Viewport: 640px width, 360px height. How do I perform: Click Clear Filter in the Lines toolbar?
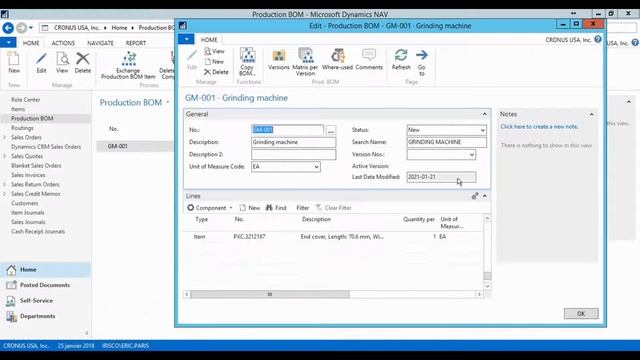pyautogui.click(x=333, y=208)
